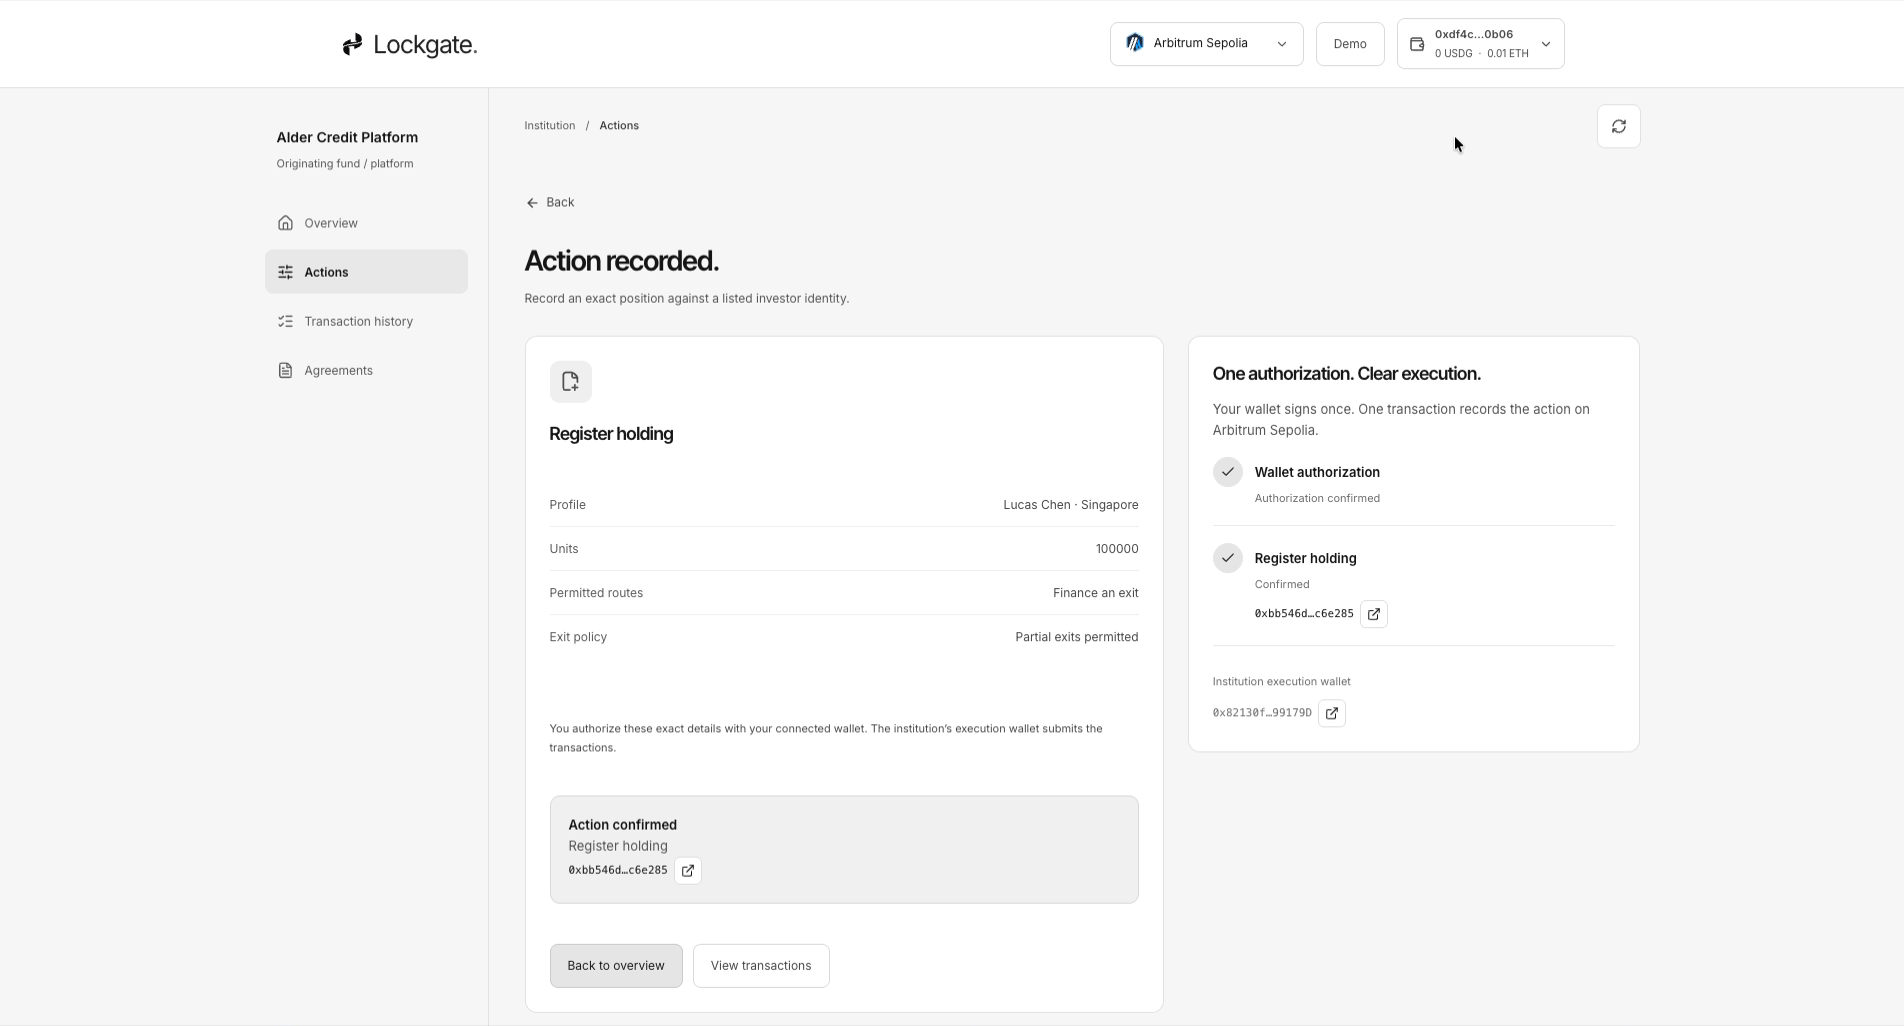Click Institution breadcrumb link
The width and height of the screenshot is (1904, 1026).
[550, 126]
